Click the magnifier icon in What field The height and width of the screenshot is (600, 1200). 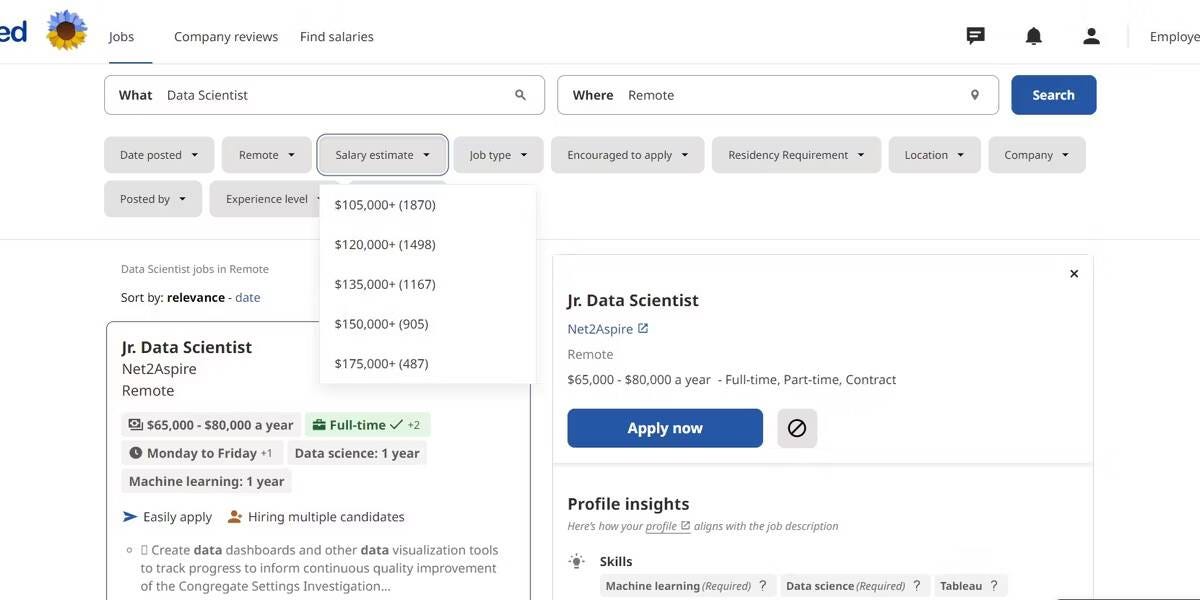(520, 95)
